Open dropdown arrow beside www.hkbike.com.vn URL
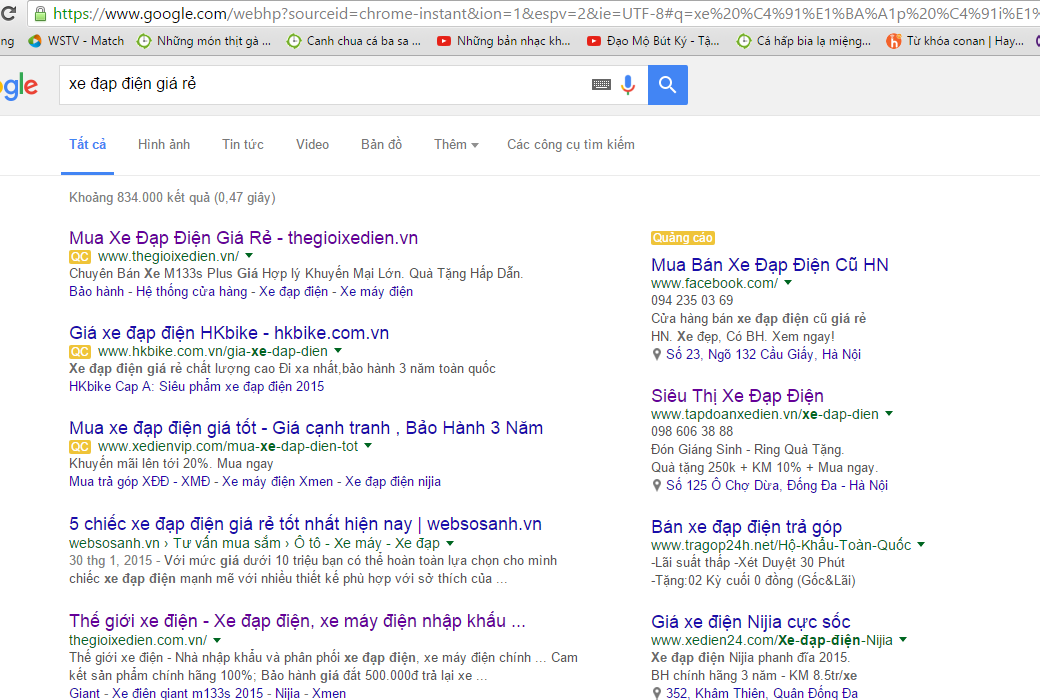The image size is (1040, 700). pyautogui.click(x=338, y=351)
